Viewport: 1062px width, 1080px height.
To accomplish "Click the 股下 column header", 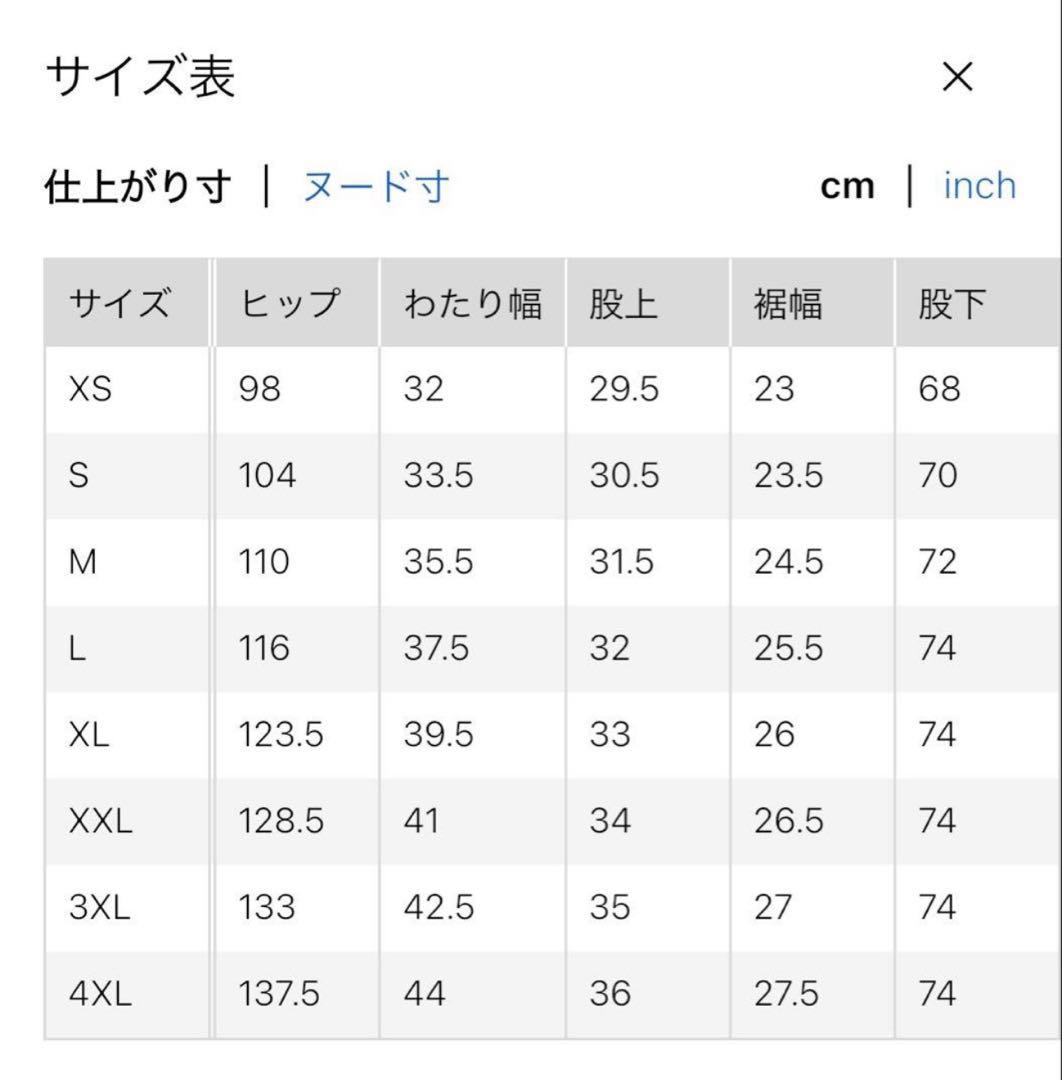I will (953, 303).
